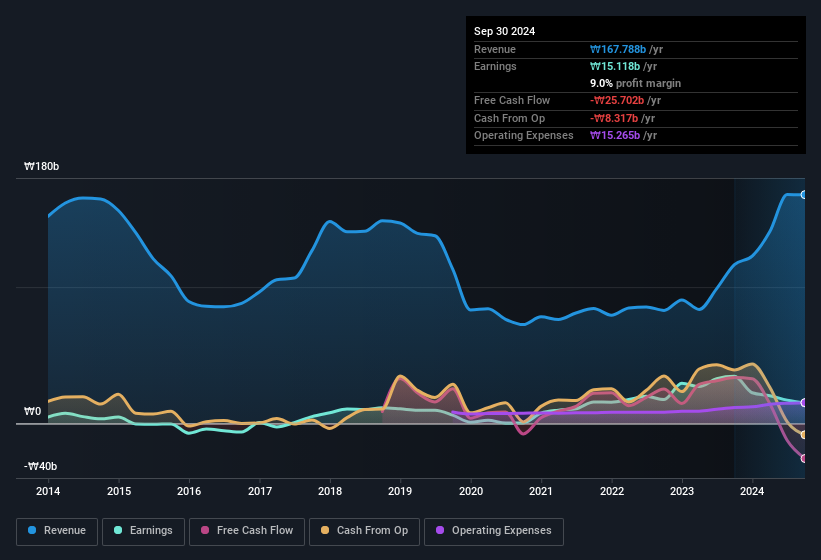Toggle the Revenue legend button

(x=57, y=531)
